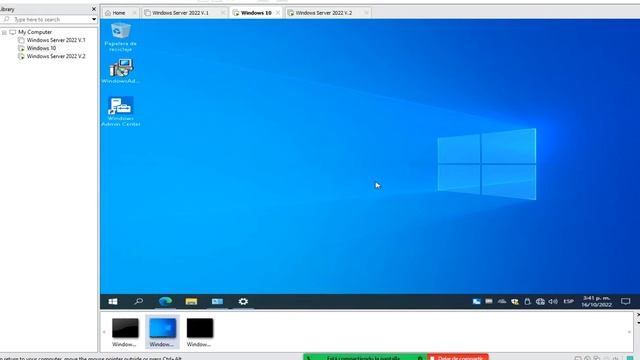Select the first dark VM thumbnail
This screenshot has height=360, width=640.
tap(125, 332)
